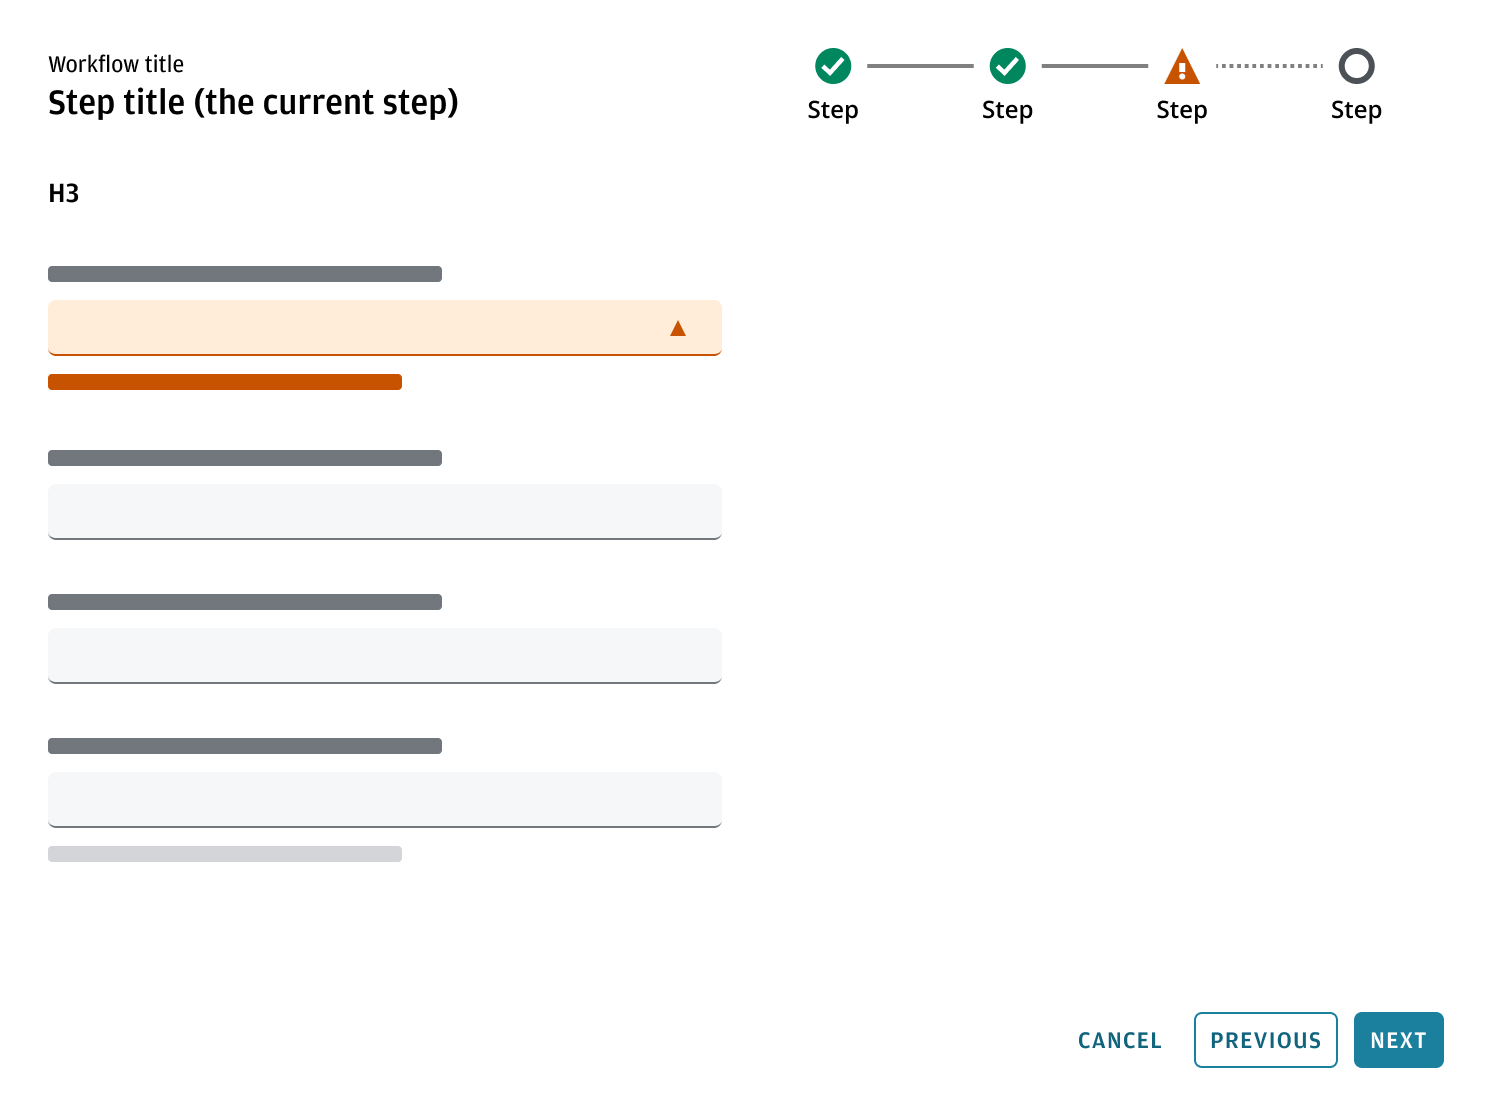Click the PREVIOUS button
Image resolution: width=1492 pixels, height=1116 pixels.
coord(1265,1040)
